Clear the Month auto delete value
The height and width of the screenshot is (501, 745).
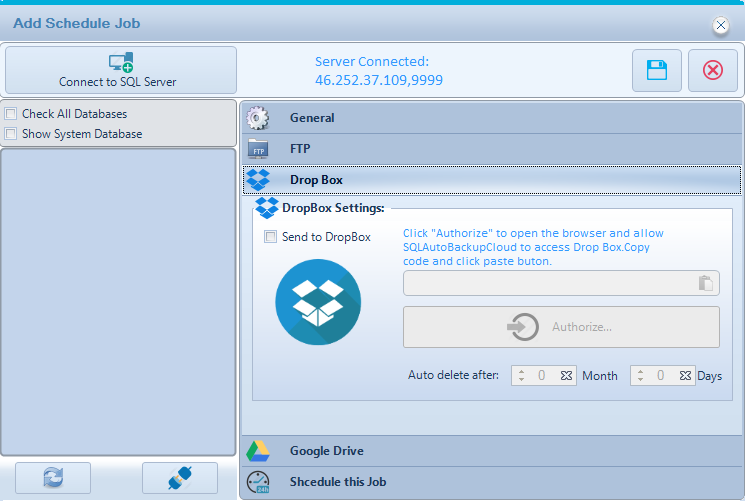[x=566, y=376]
